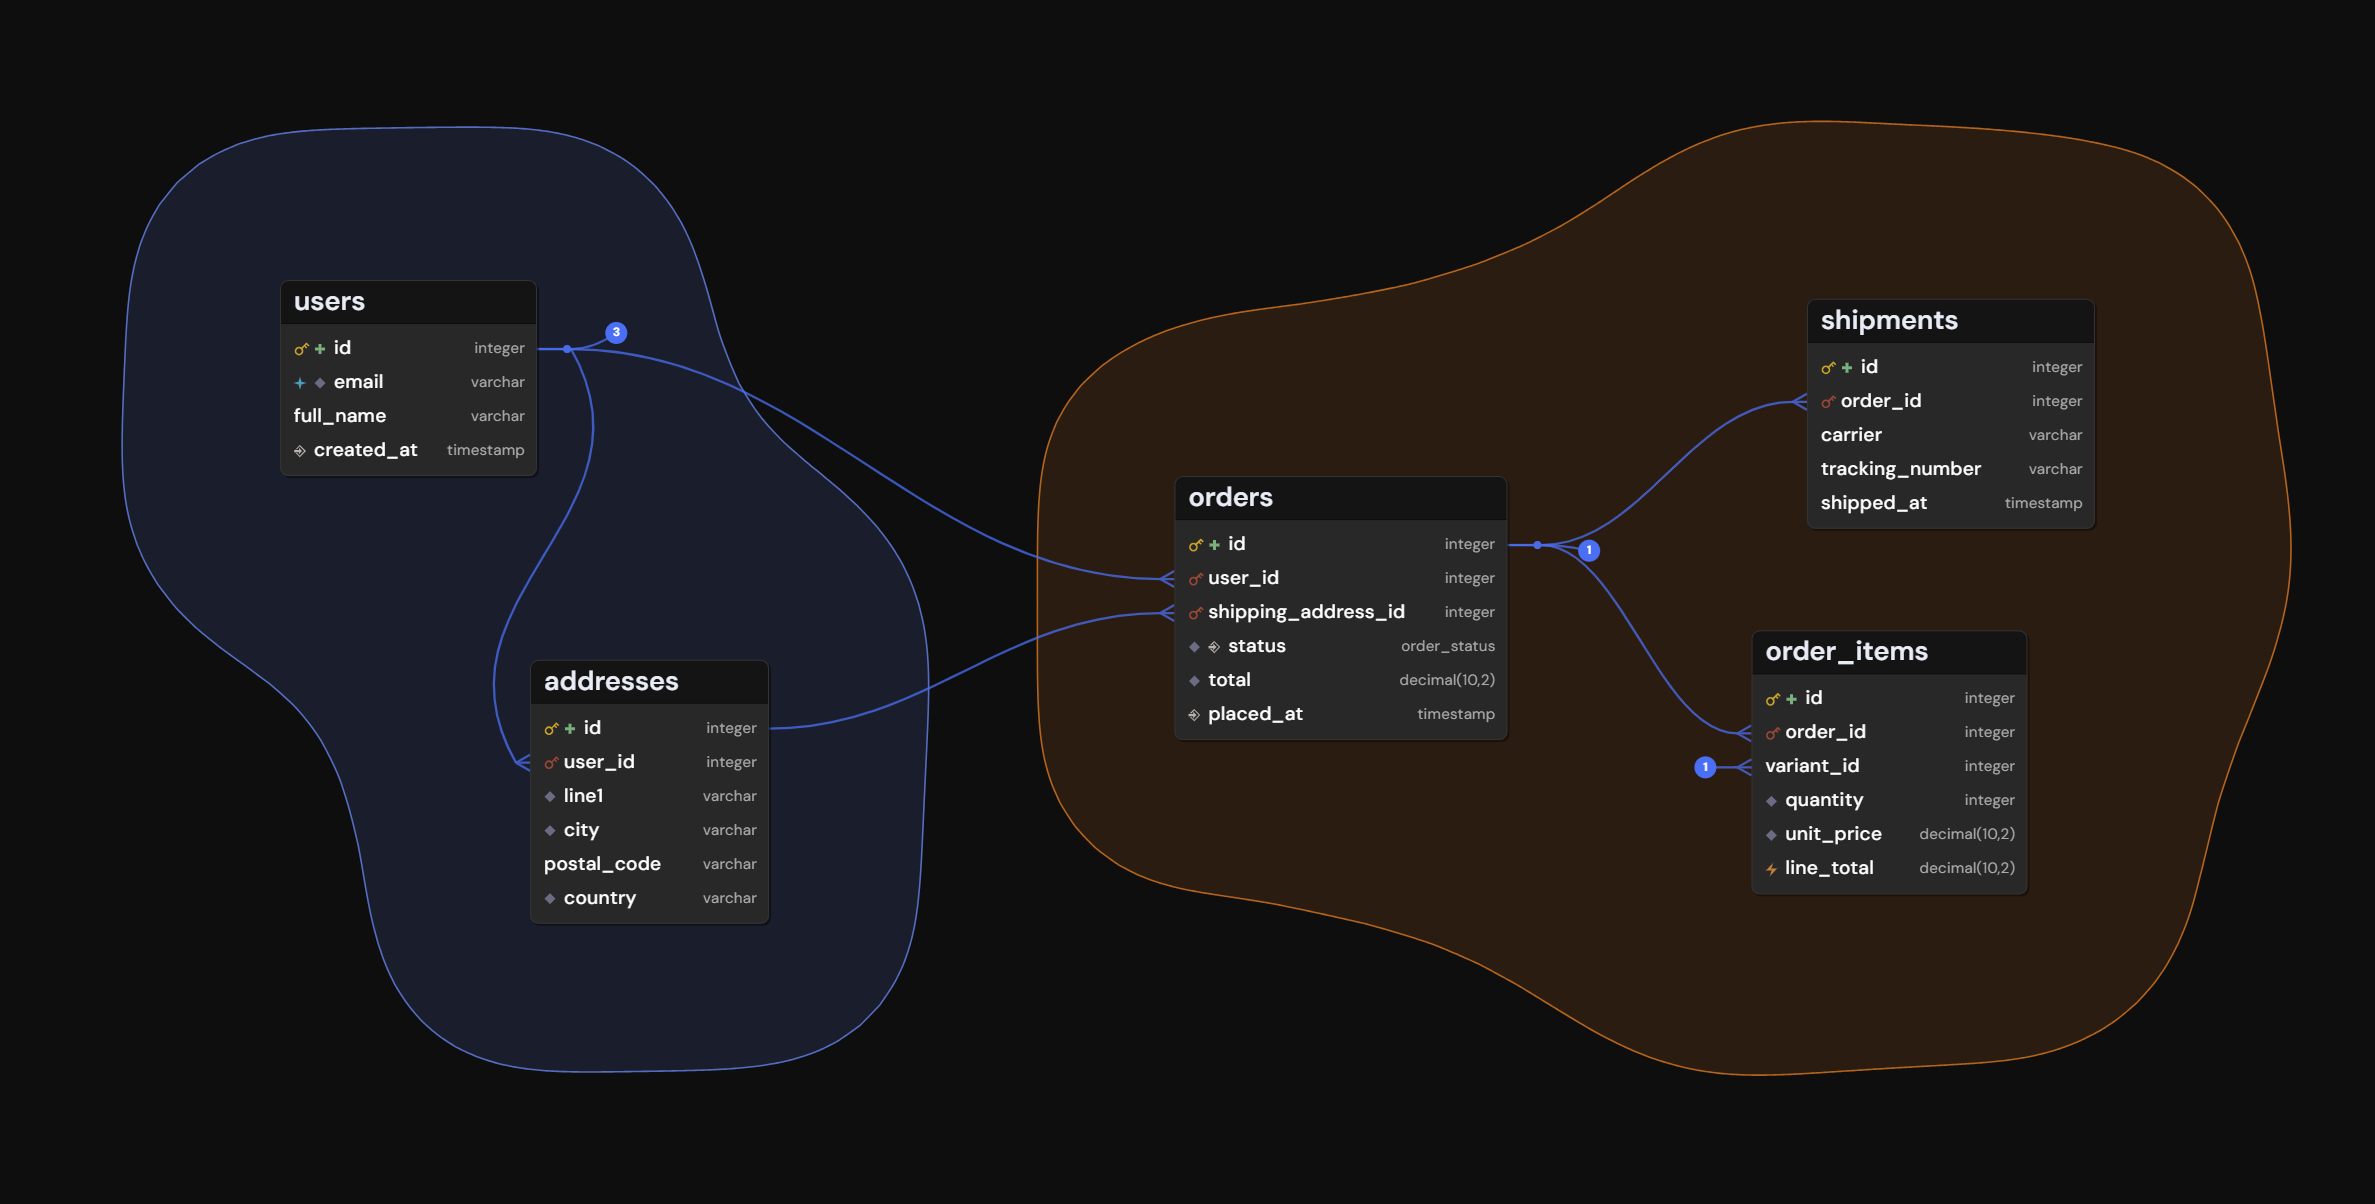Viewport: 2375px width, 1204px height.
Task: Click the not-null diamond beside orders total
Action: pyautogui.click(x=1194, y=681)
